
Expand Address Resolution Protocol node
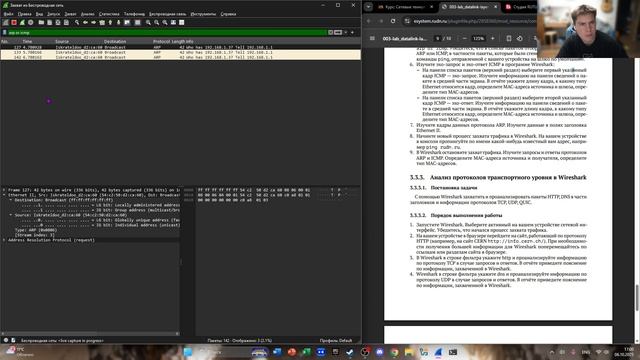pos(4,240)
